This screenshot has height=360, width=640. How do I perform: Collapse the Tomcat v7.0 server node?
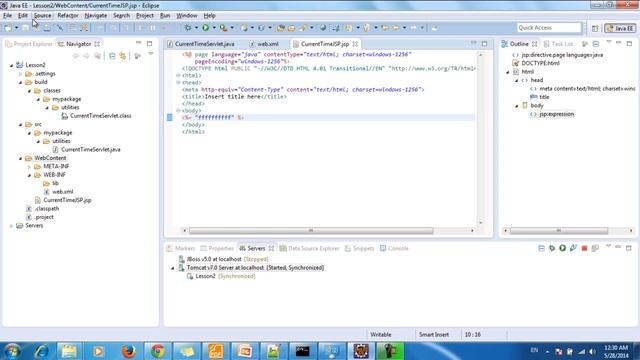[x=173, y=268]
